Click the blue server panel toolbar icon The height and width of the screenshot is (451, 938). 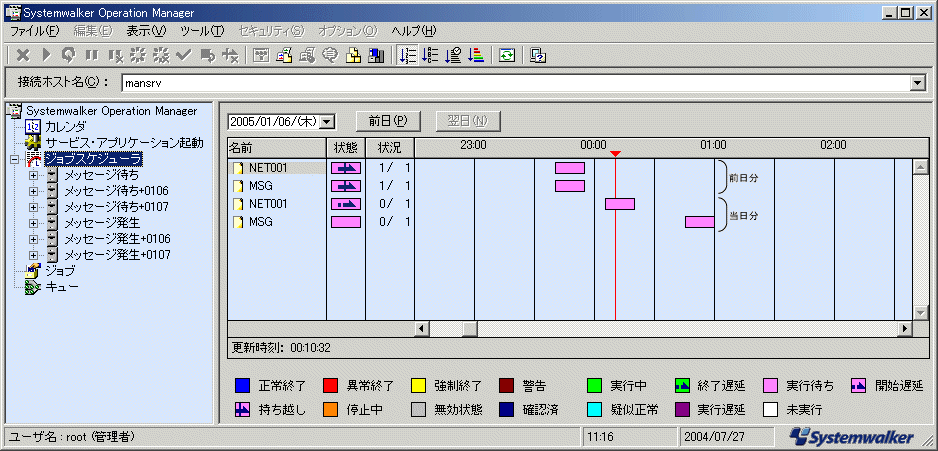point(376,56)
